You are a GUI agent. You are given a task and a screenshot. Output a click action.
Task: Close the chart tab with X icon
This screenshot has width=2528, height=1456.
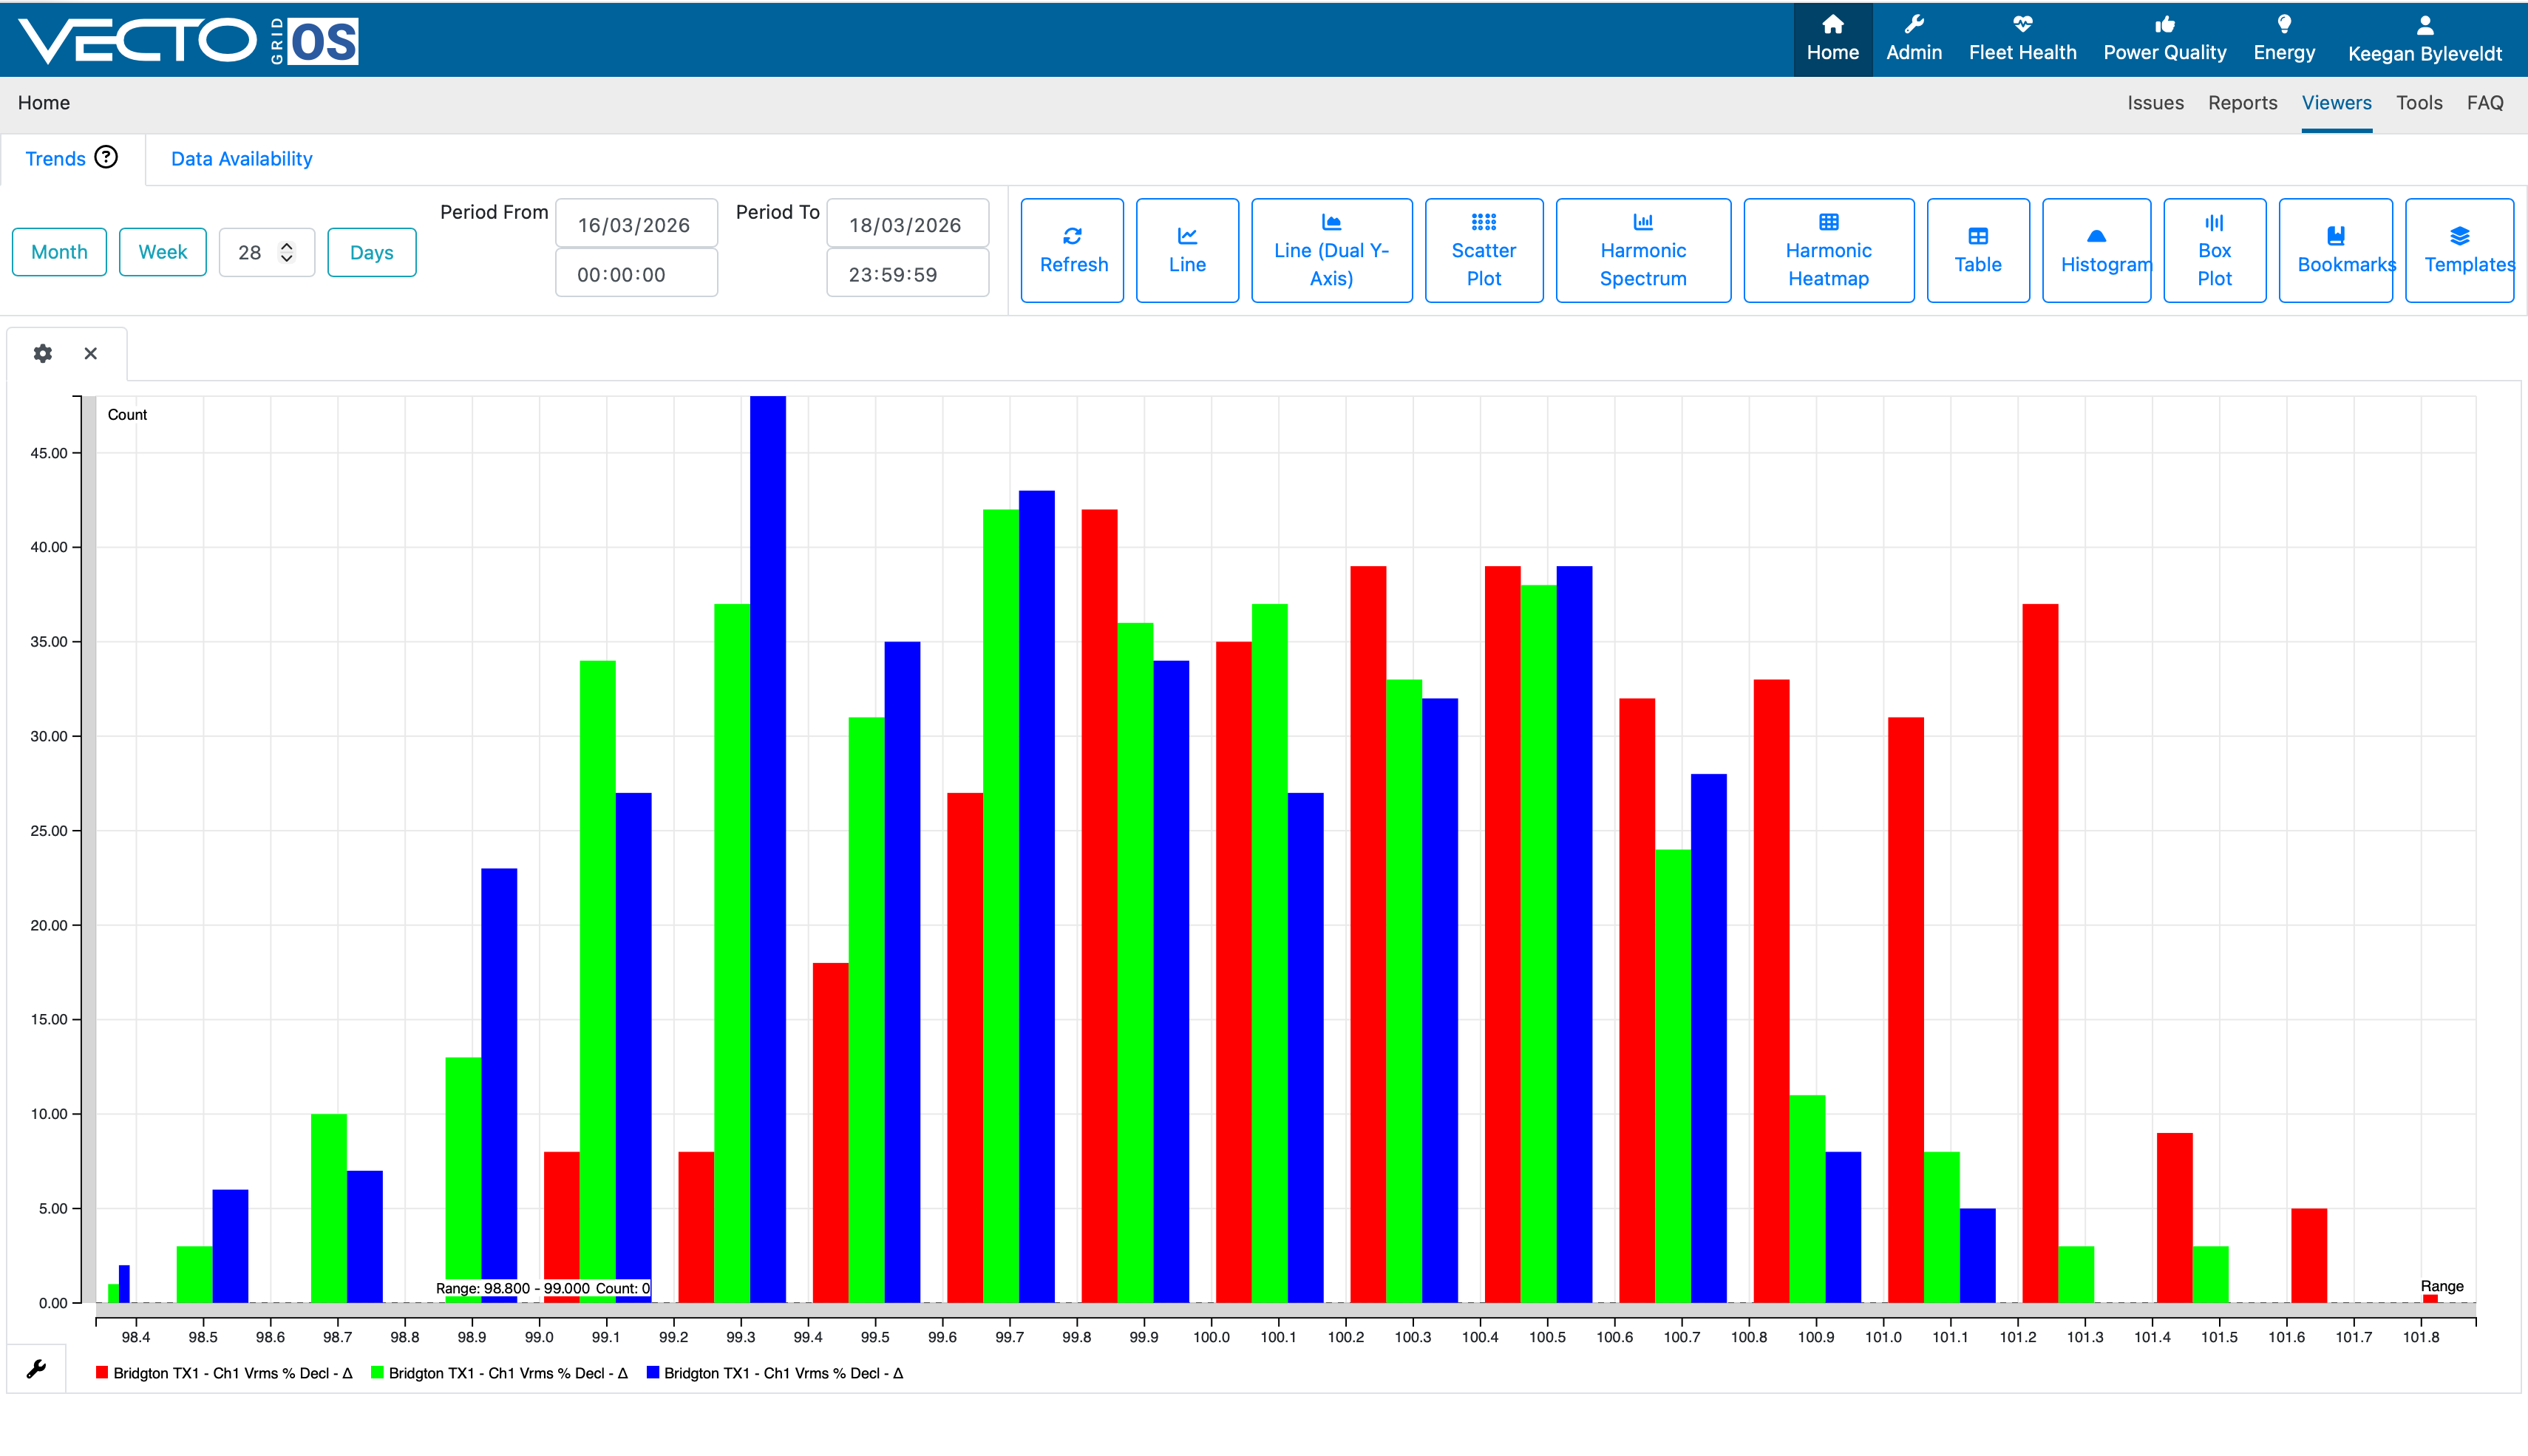[91, 353]
